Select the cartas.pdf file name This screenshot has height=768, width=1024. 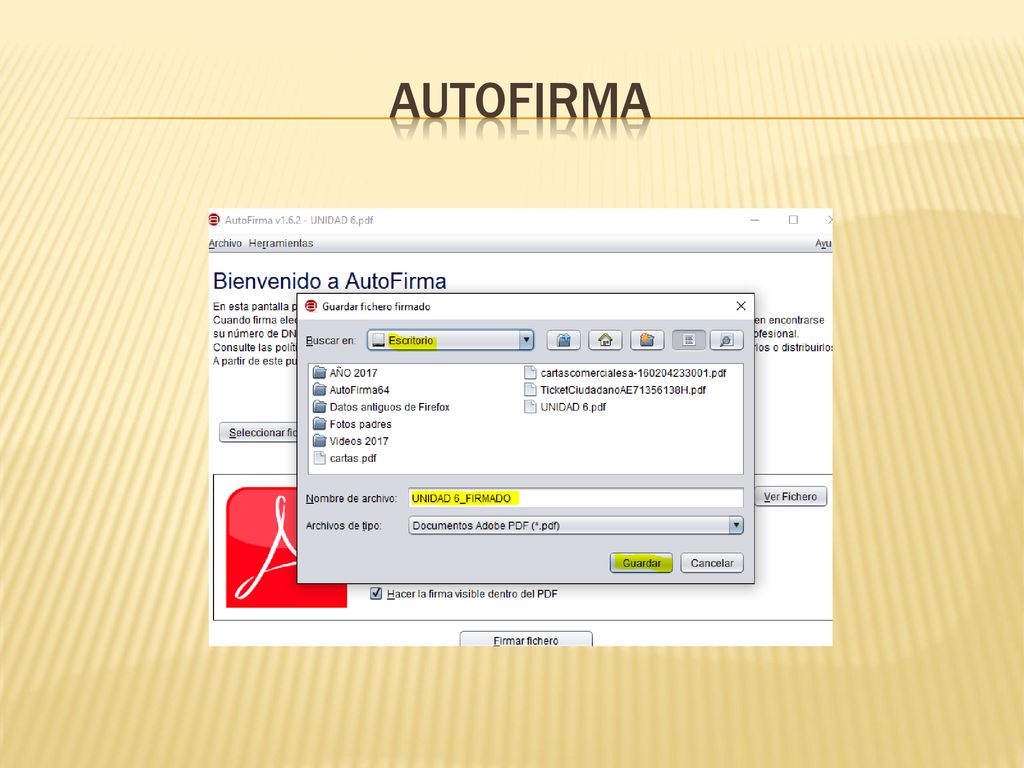tap(353, 458)
